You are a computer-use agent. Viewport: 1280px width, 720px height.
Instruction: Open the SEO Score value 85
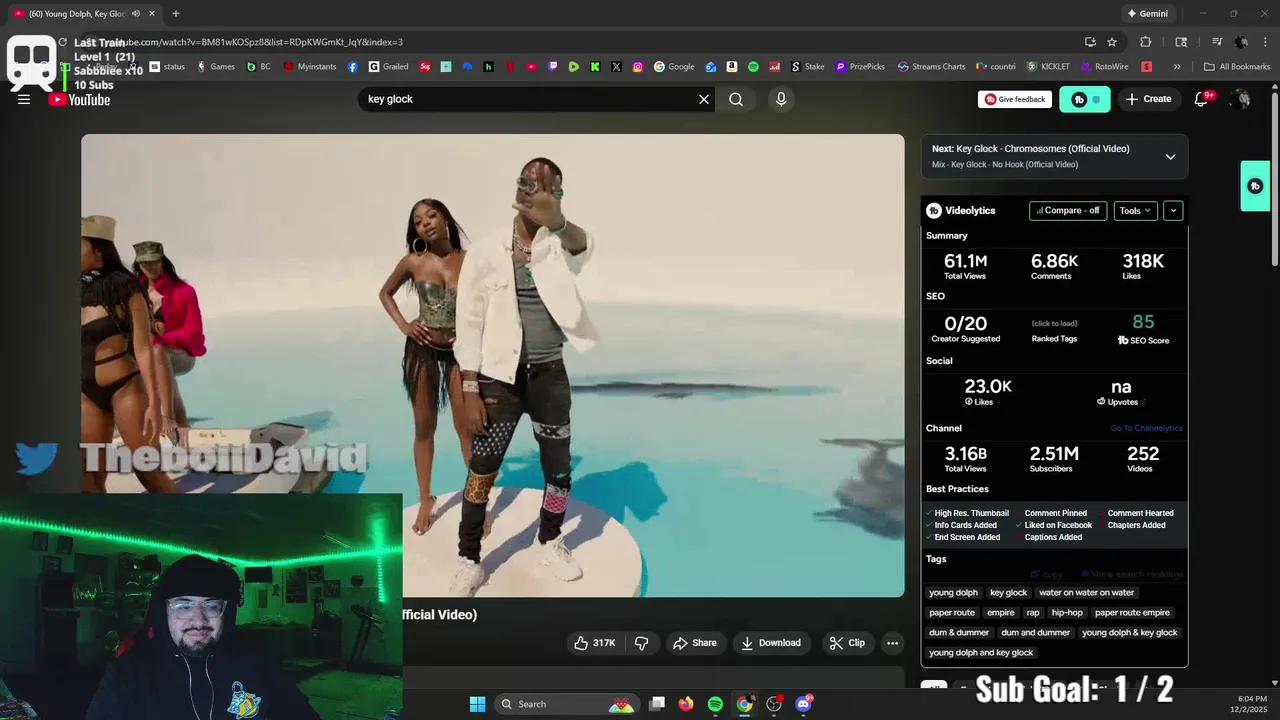pos(1143,322)
